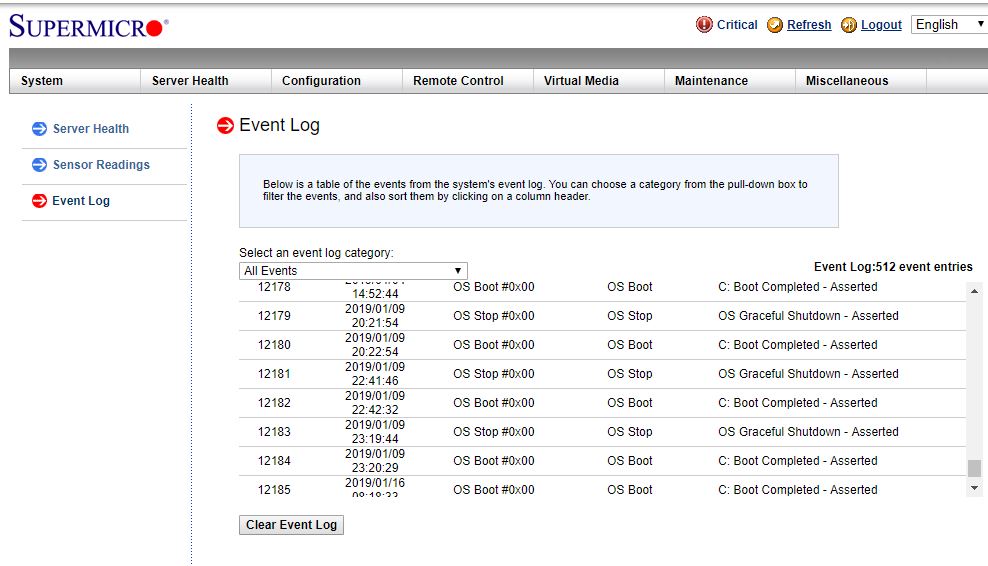Image resolution: width=988 pixels, height=566 pixels.
Task: Click the event table scrollbar down arrow
Action: 975,488
